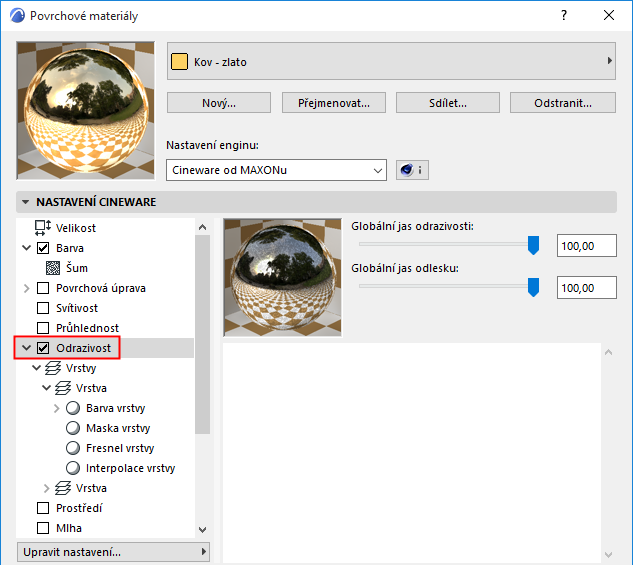This screenshot has height=565, width=633.
Task: Select the Velikost tree item
Action: 76,228
